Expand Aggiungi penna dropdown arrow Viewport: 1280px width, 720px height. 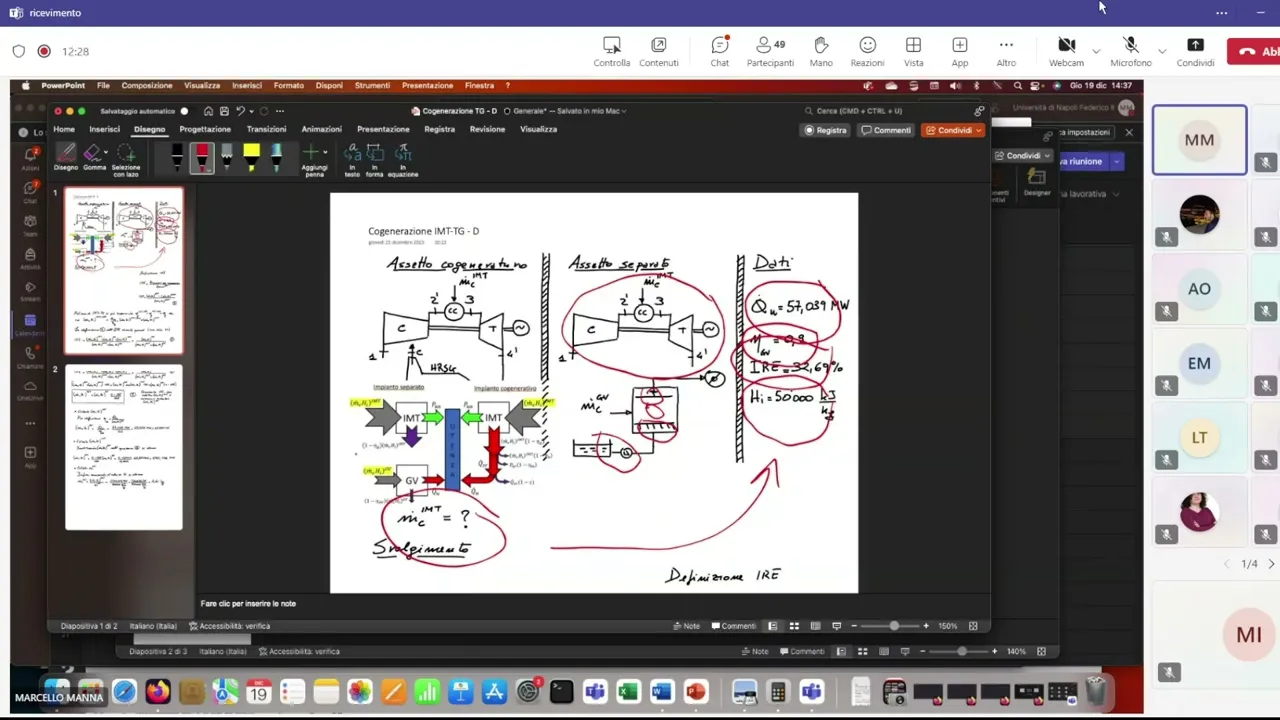click(325, 153)
